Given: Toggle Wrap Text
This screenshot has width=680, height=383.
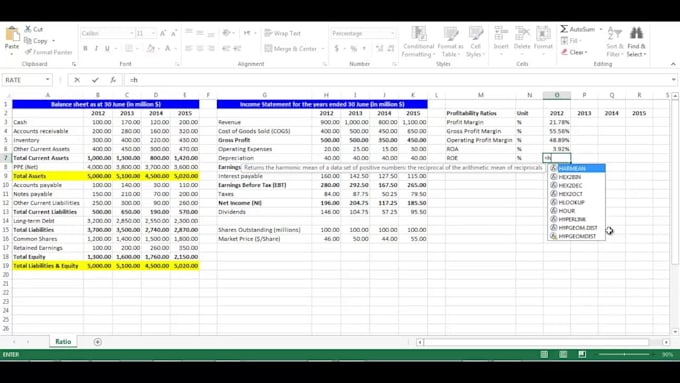Looking at the screenshot, I should [x=282, y=33].
